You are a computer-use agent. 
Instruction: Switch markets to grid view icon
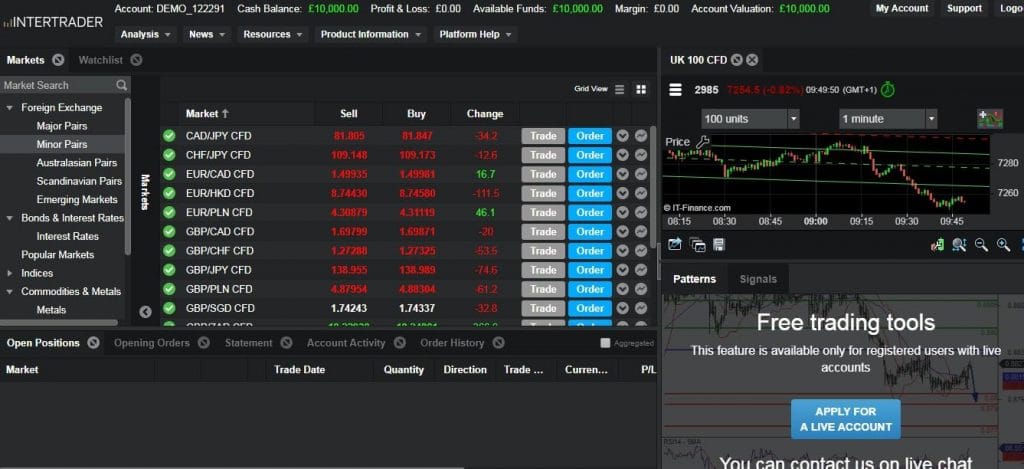pos(641,89)
